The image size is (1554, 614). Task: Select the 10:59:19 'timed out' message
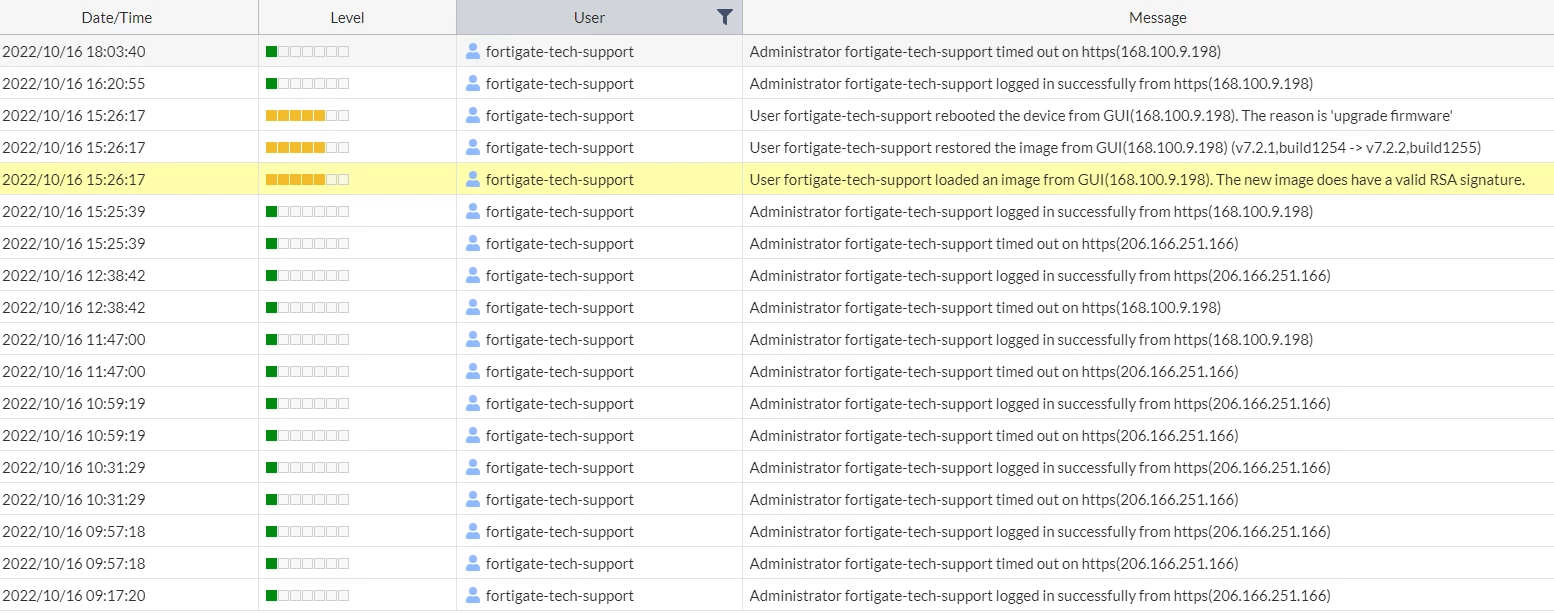[x=994, y=435]
